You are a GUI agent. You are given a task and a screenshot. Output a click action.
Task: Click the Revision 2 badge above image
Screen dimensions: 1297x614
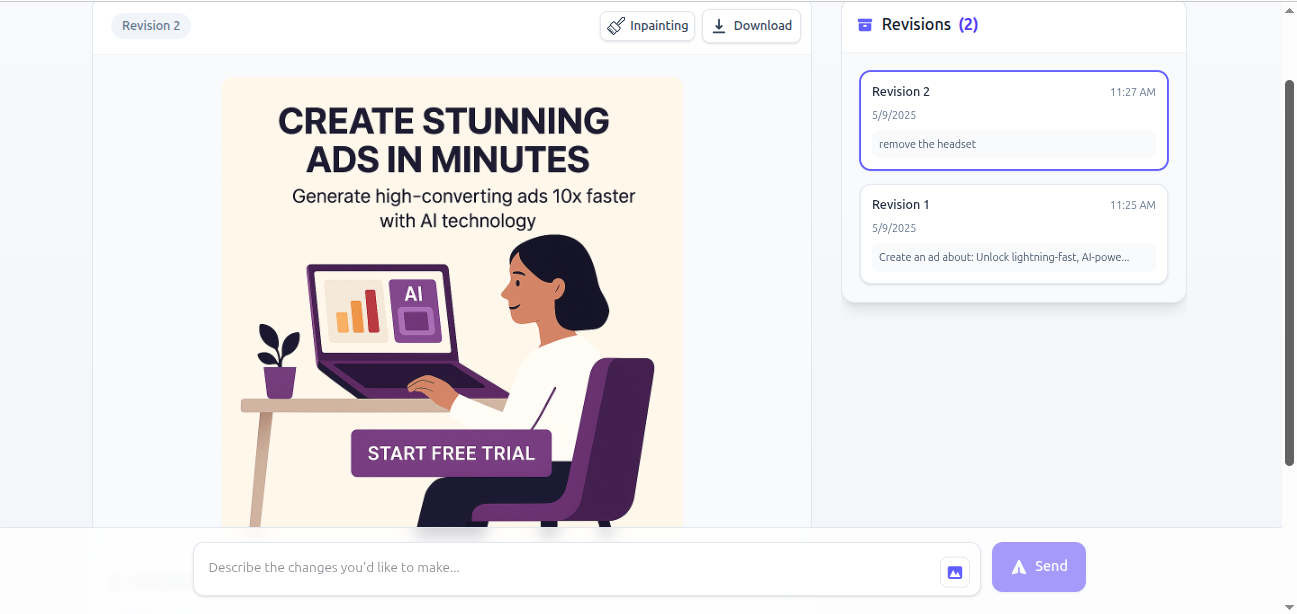(x=151, y=26)
